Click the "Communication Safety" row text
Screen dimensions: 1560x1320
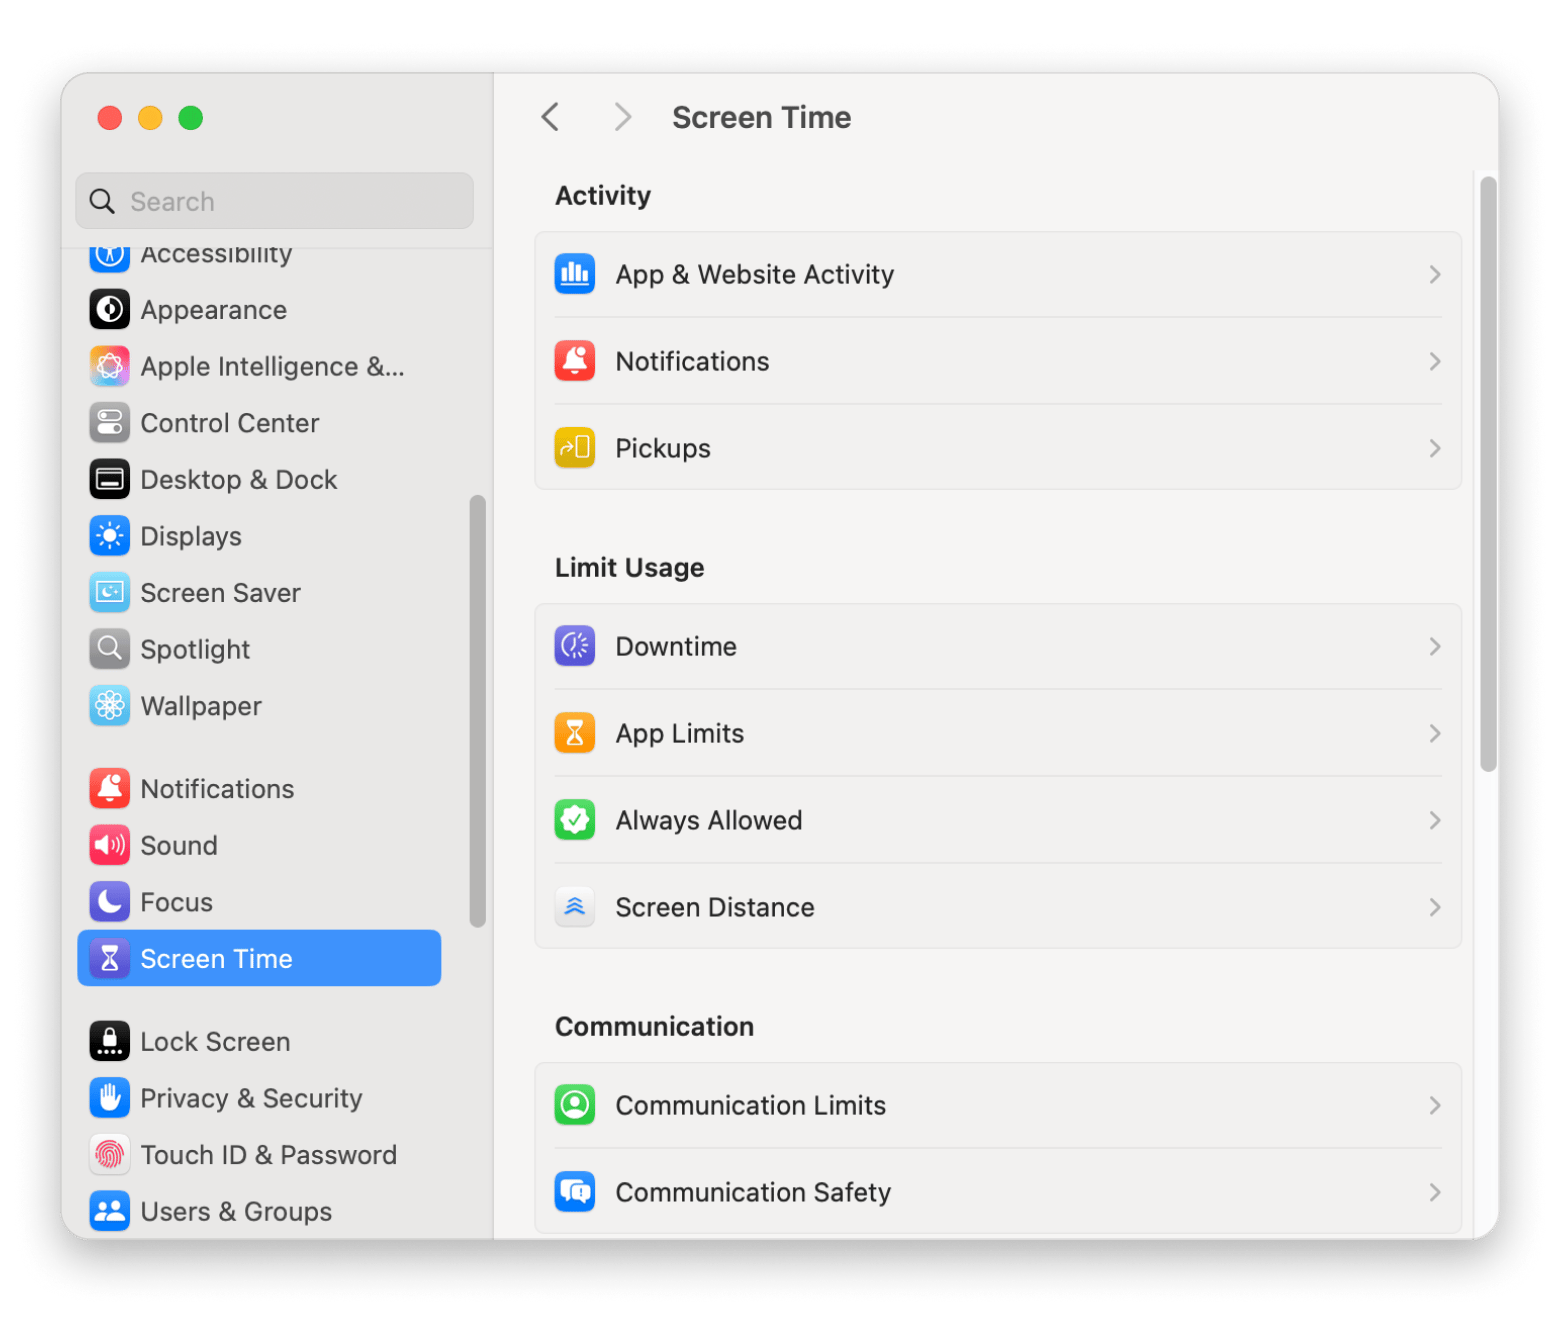753,1192
